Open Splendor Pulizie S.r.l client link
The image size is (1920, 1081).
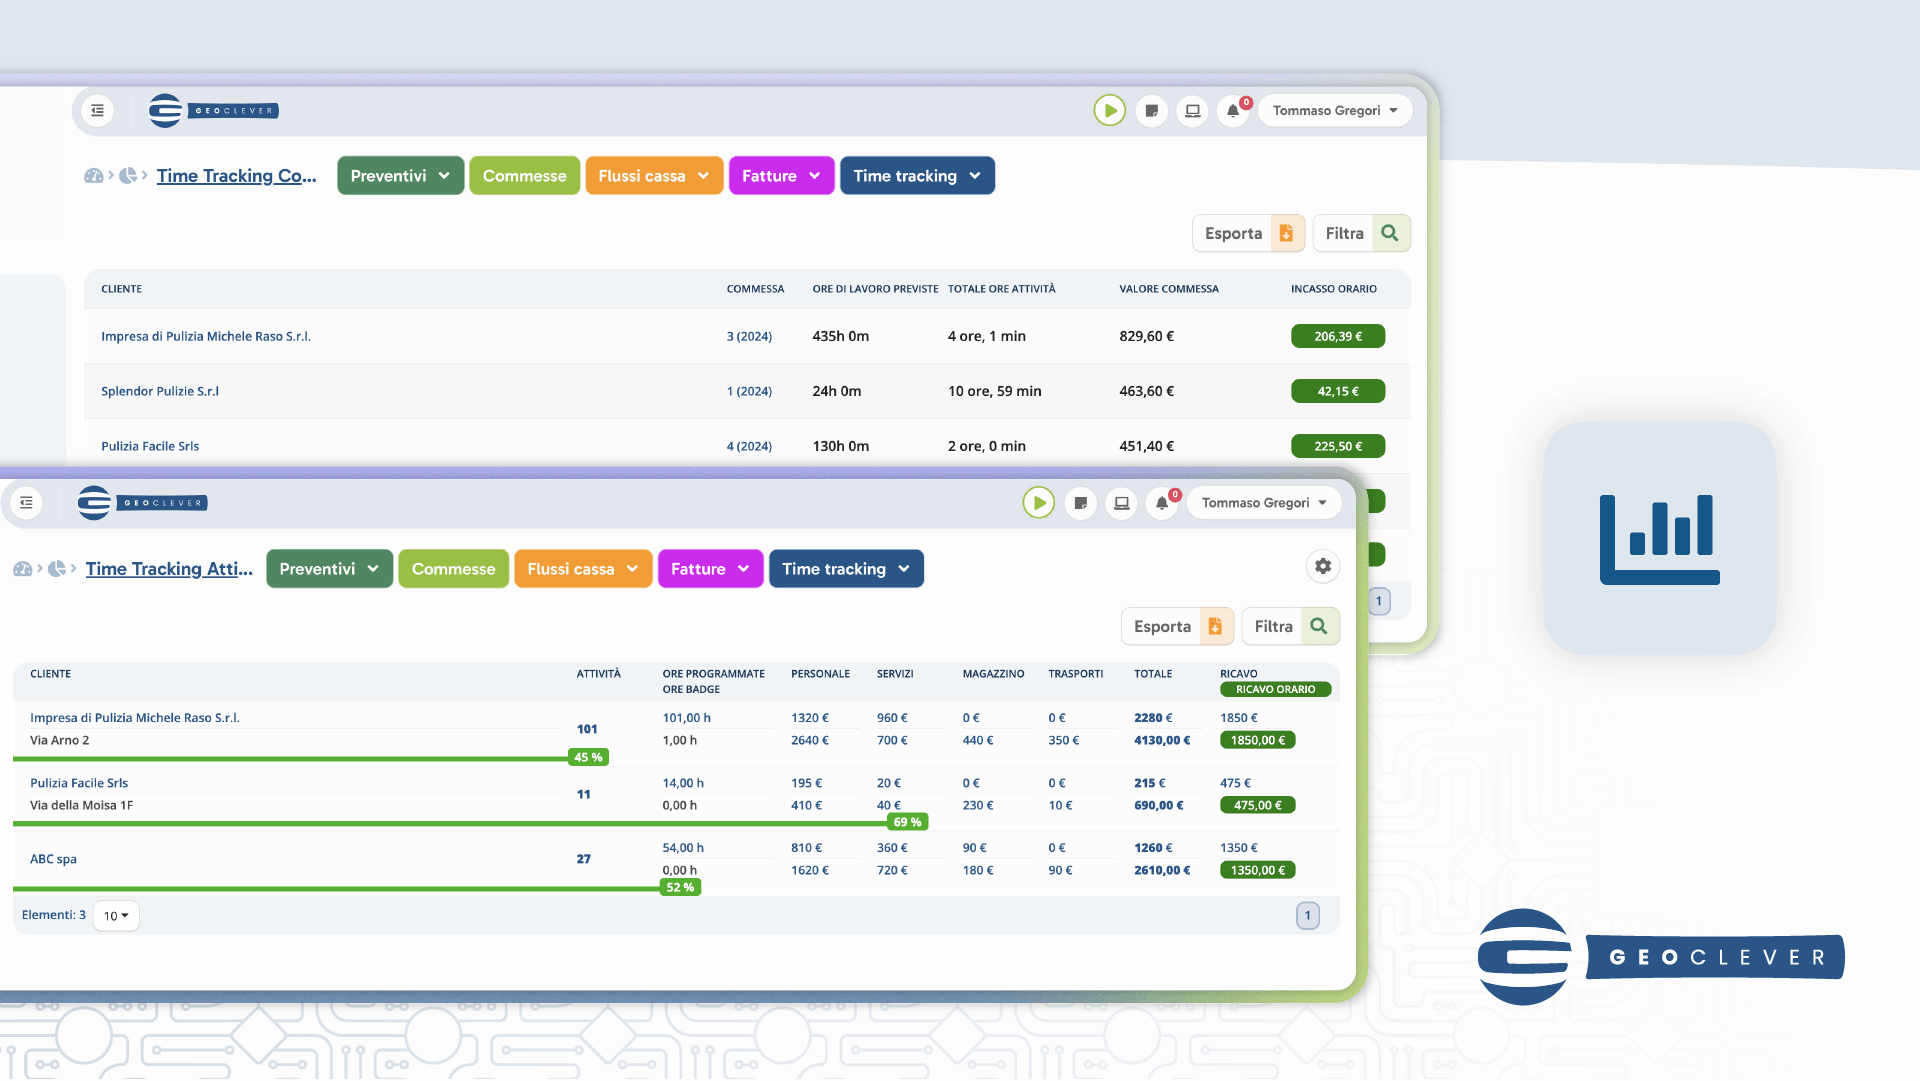click(160, 392)
